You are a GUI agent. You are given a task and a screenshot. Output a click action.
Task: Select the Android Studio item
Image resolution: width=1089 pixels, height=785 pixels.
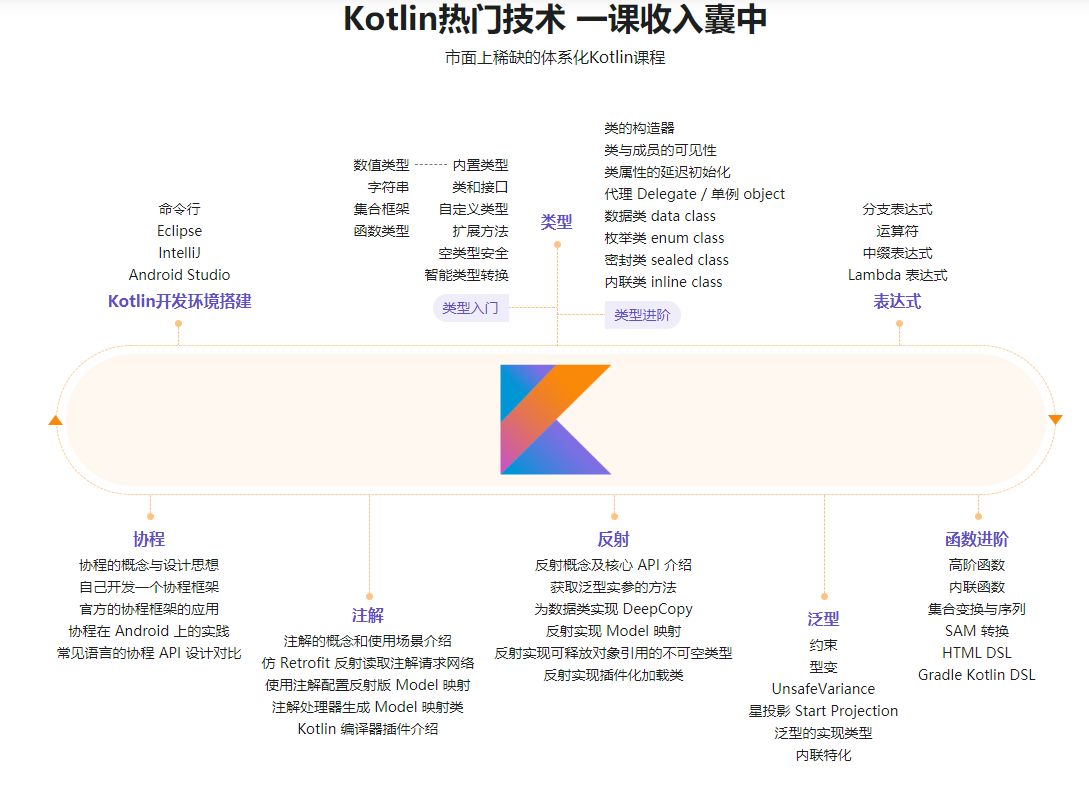tap(180, 275)
